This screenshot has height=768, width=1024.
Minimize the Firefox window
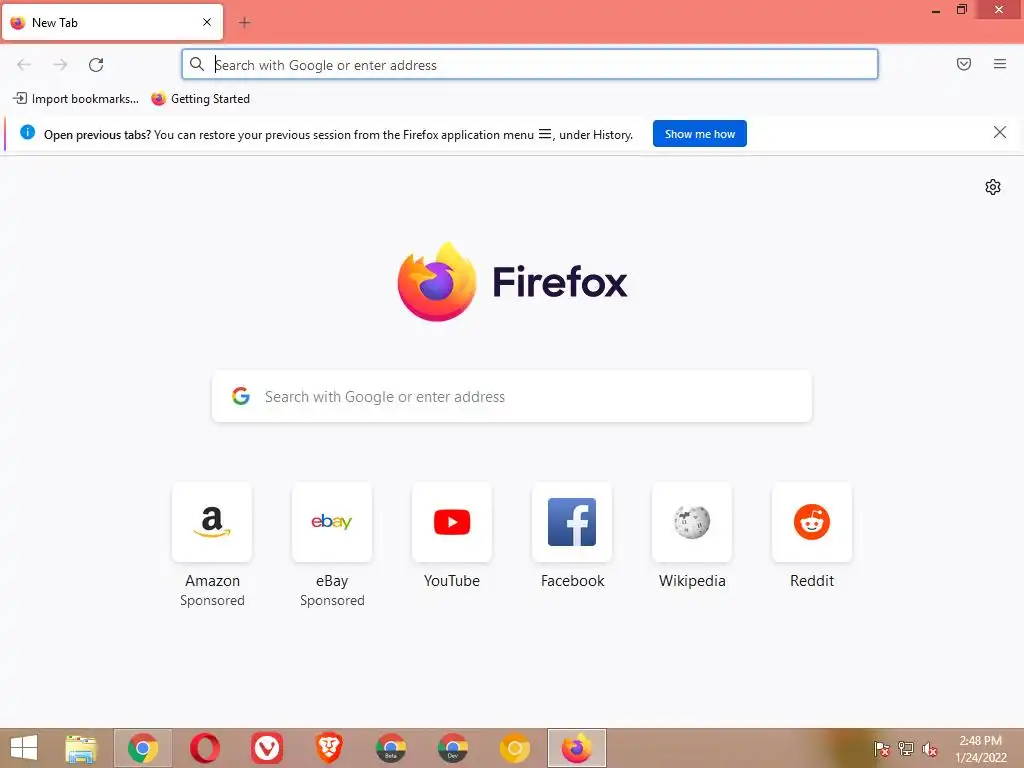[936, 10]
